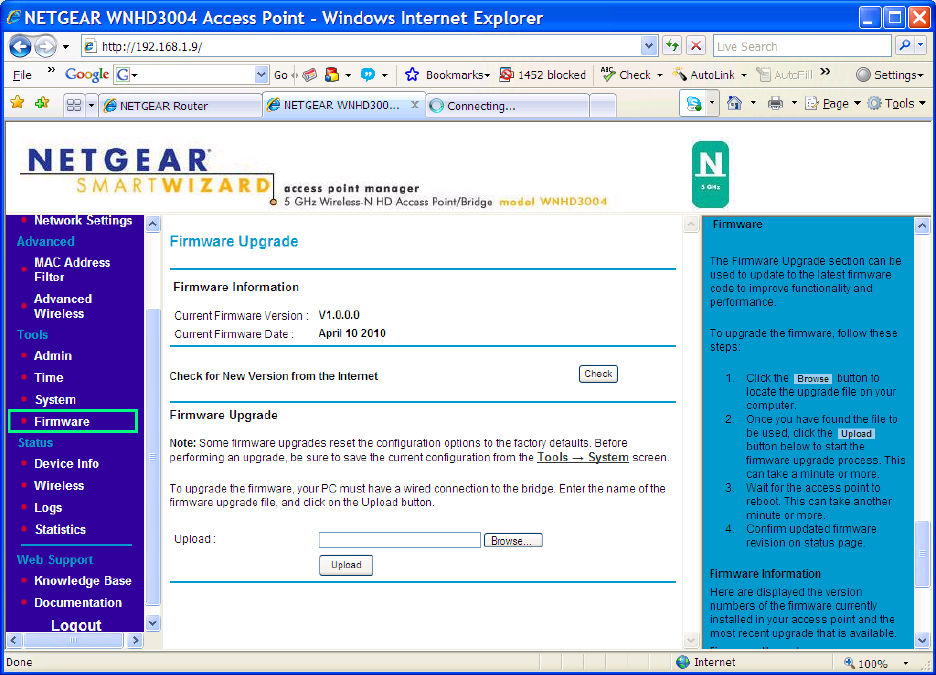Go forward with the browser Forward arrow
936x675 pixels.
[46, 46]
